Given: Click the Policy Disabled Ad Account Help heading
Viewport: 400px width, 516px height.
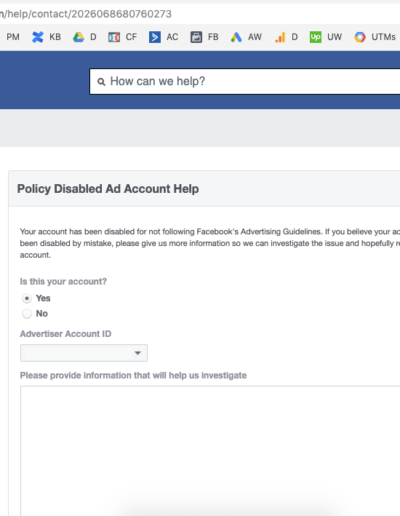Looking at the screenshot, I should click(108, 189).
